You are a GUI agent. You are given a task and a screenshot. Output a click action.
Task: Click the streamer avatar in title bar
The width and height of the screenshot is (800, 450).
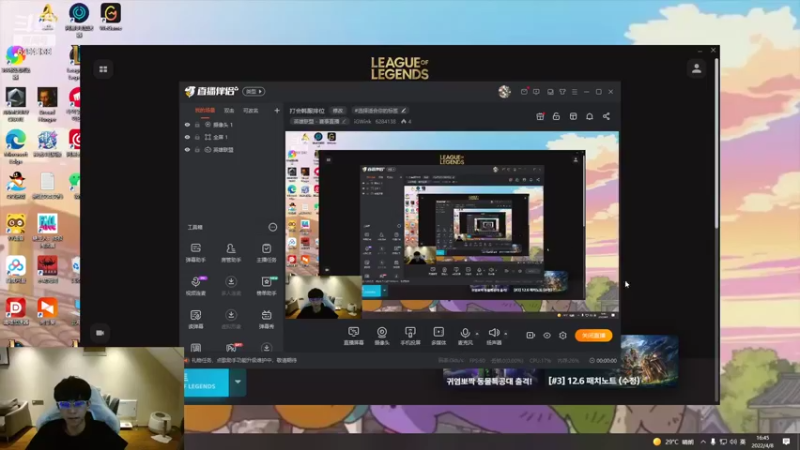point(504,91)
